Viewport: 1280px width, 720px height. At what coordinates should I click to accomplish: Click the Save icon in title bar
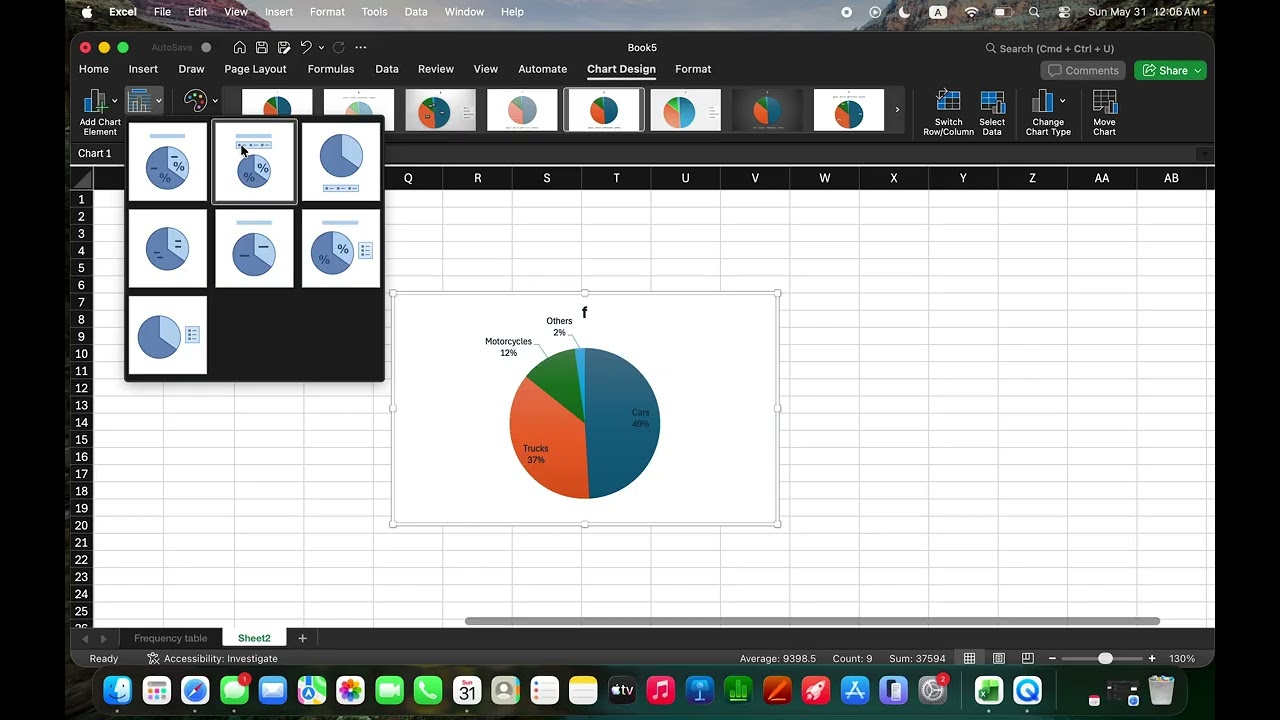261,47
